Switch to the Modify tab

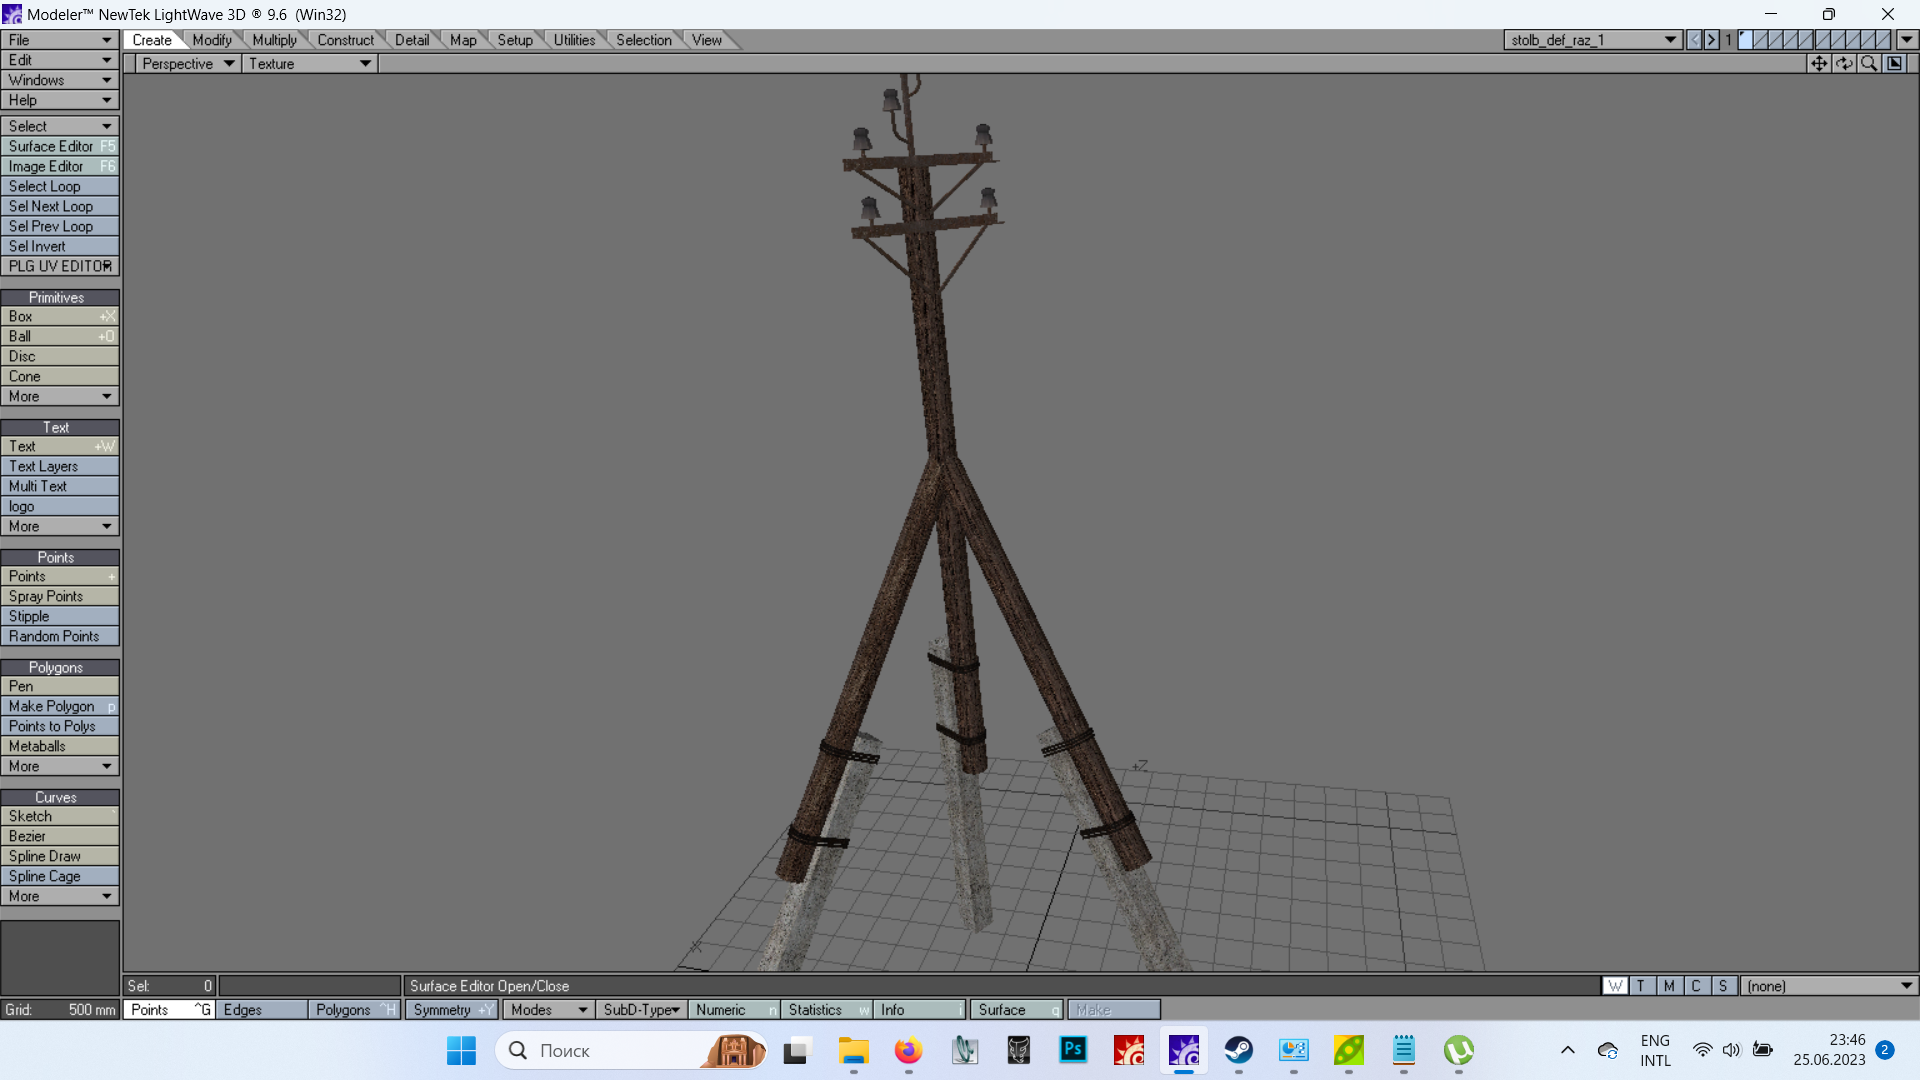pyautogui.click(x=212, y=40)
